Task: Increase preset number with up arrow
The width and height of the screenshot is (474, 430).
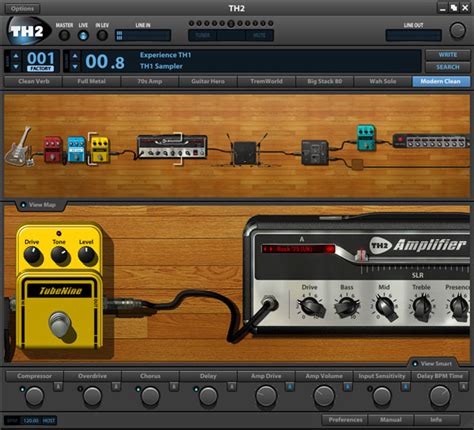Action: click(x=75, y=56)
